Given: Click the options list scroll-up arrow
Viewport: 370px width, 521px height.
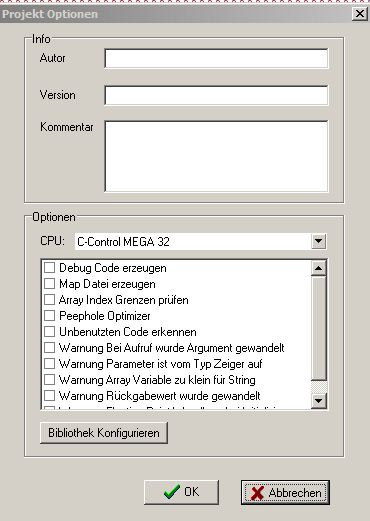Looking at the screenshot, I should (x=319, y=268).
